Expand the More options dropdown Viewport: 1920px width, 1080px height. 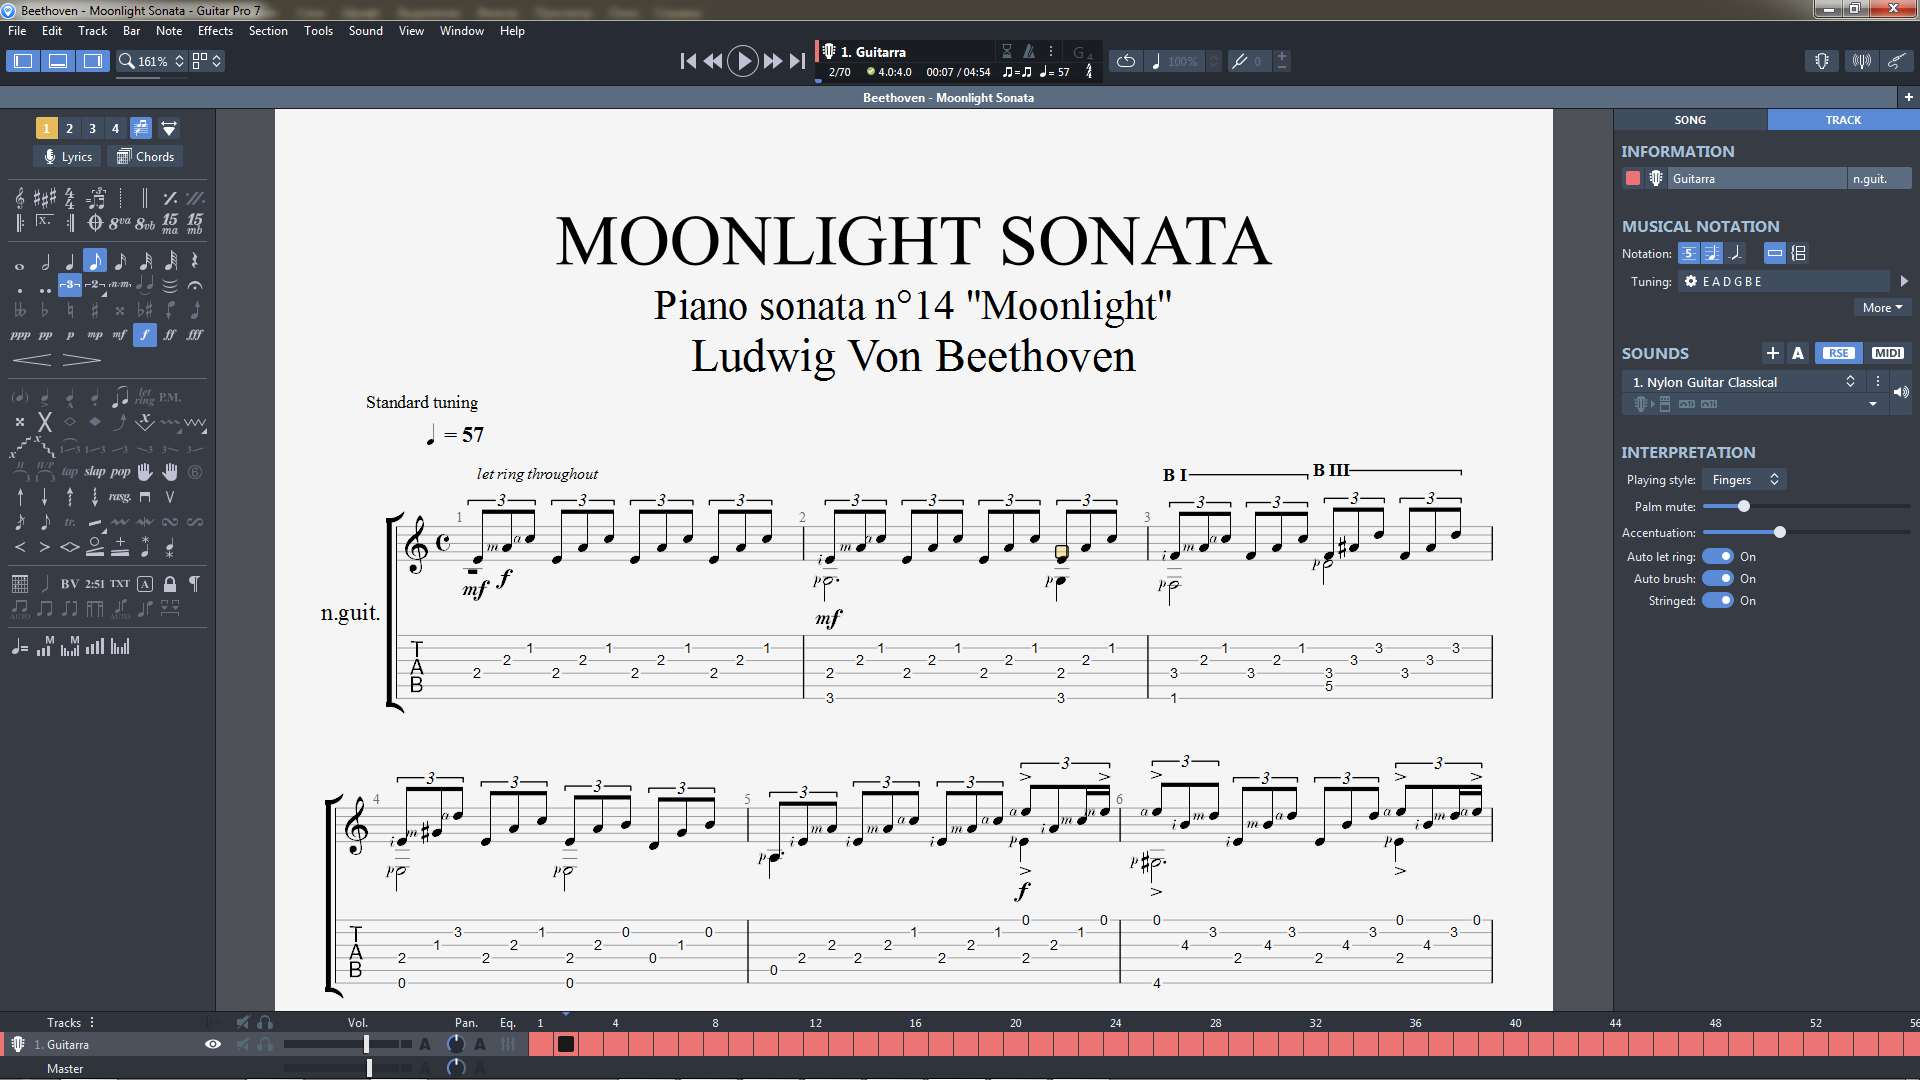[x=1882, y=308]
